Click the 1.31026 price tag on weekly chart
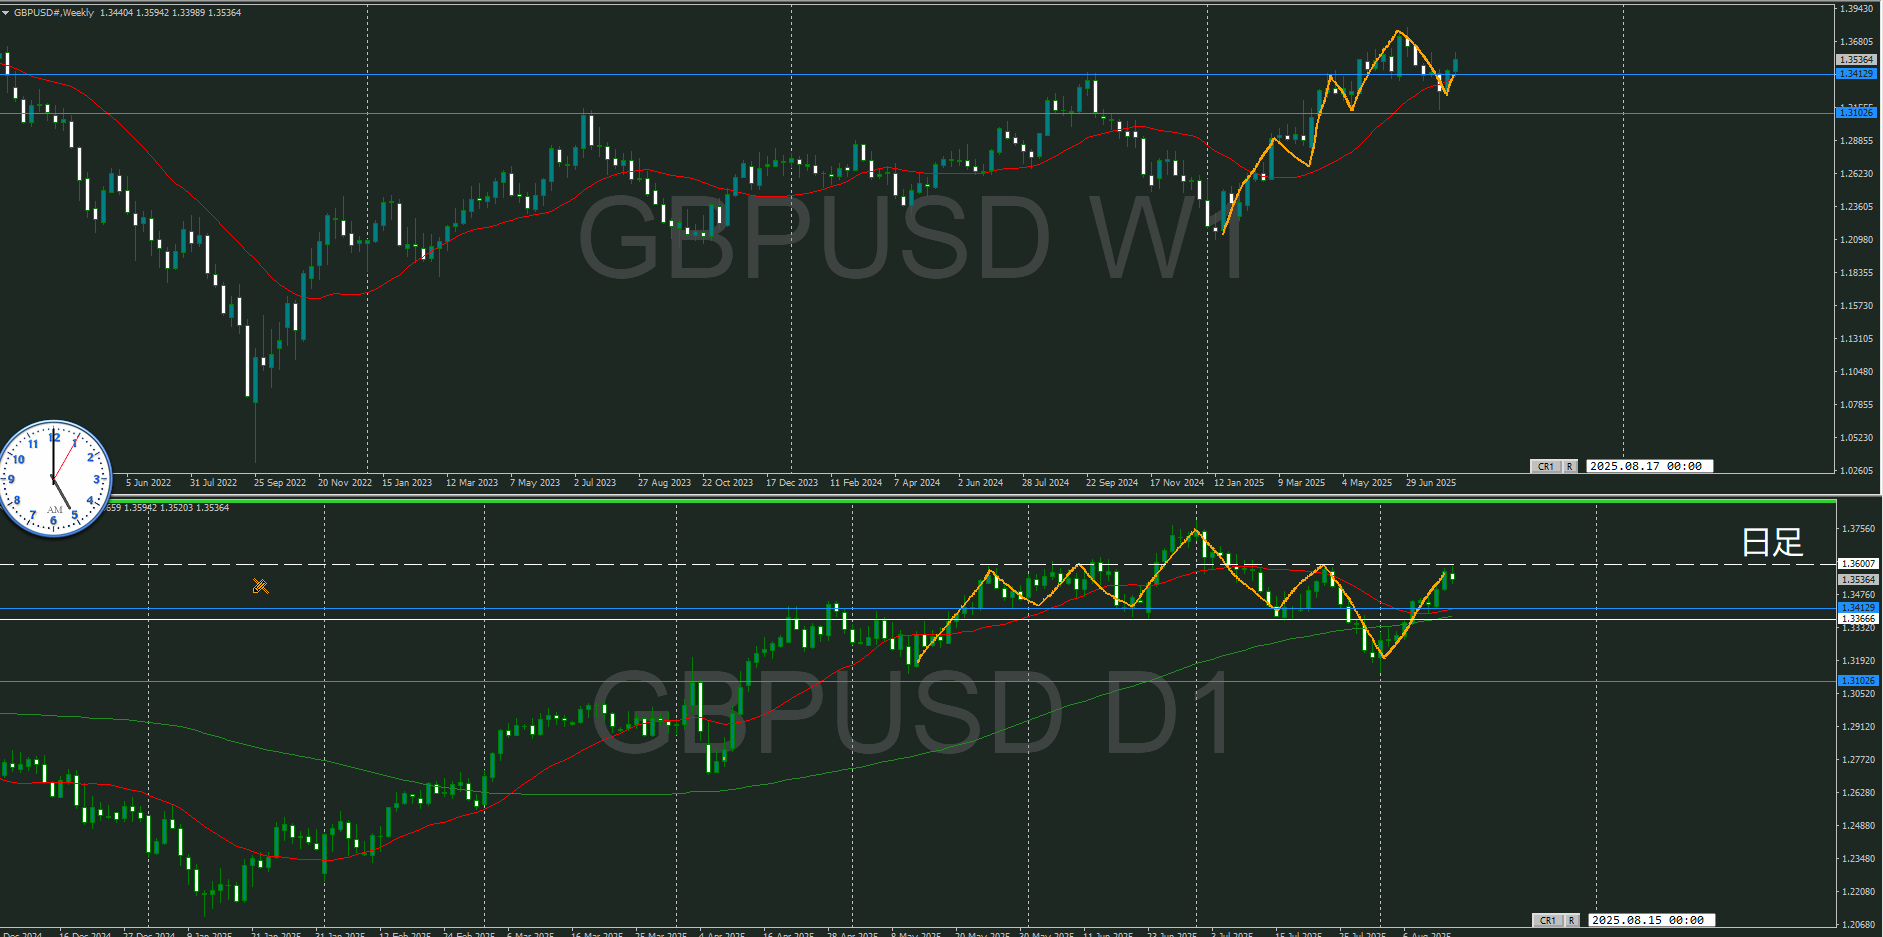Screen dimensions: 1883x937 tap(1857, 113)
